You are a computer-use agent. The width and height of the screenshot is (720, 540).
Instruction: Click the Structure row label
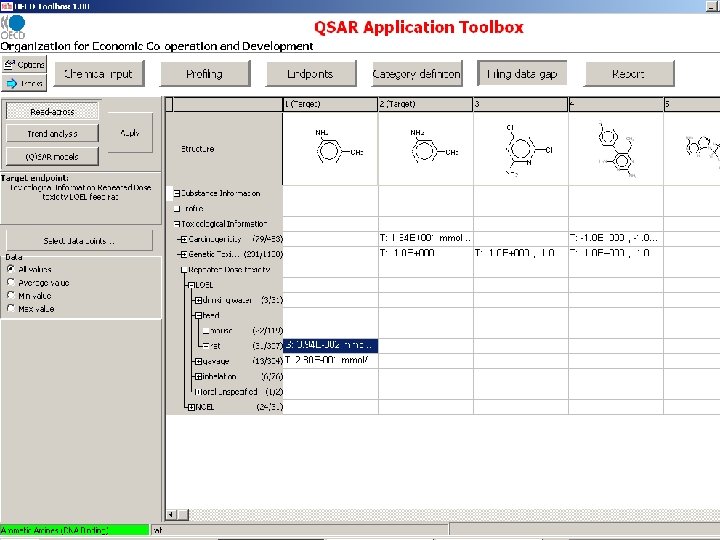[x=197, y=149]
